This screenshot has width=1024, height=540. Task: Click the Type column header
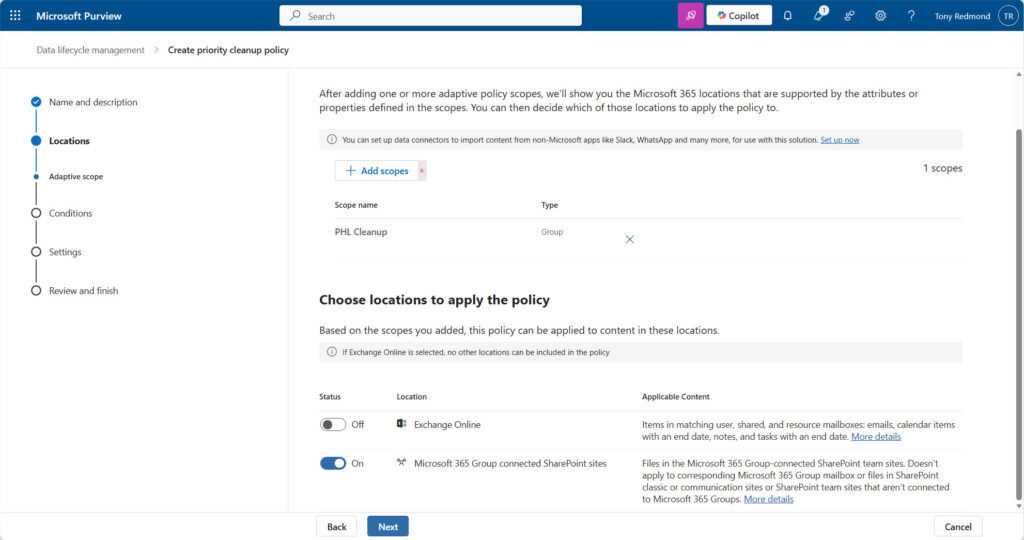click(549, 205)
